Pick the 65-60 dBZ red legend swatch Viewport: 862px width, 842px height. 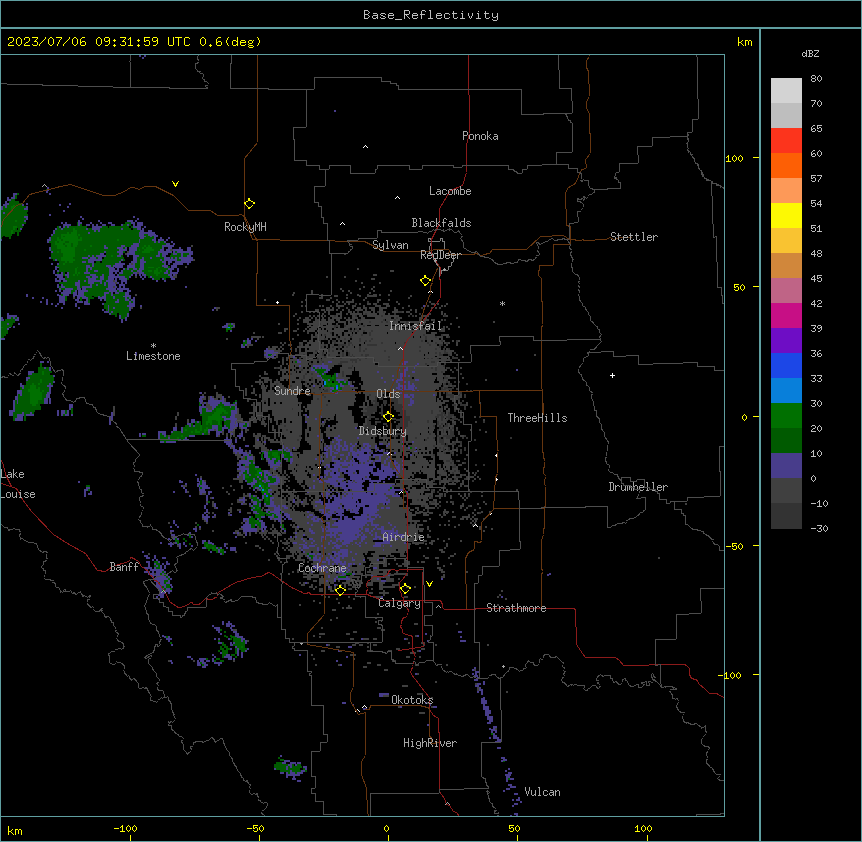coord(786,141)
